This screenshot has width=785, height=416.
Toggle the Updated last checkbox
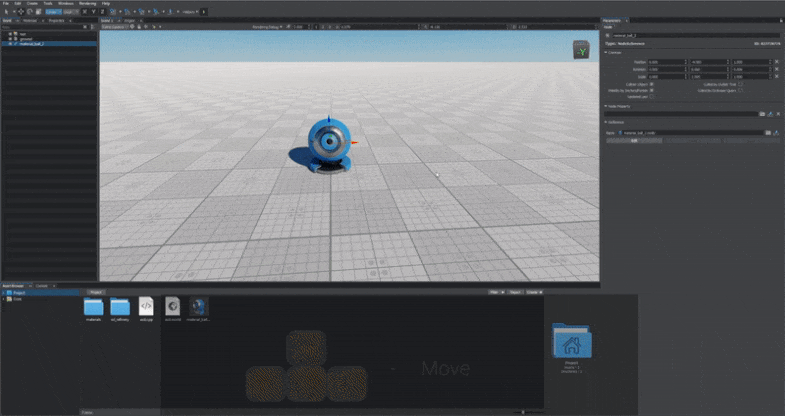[x=653, y=96]
